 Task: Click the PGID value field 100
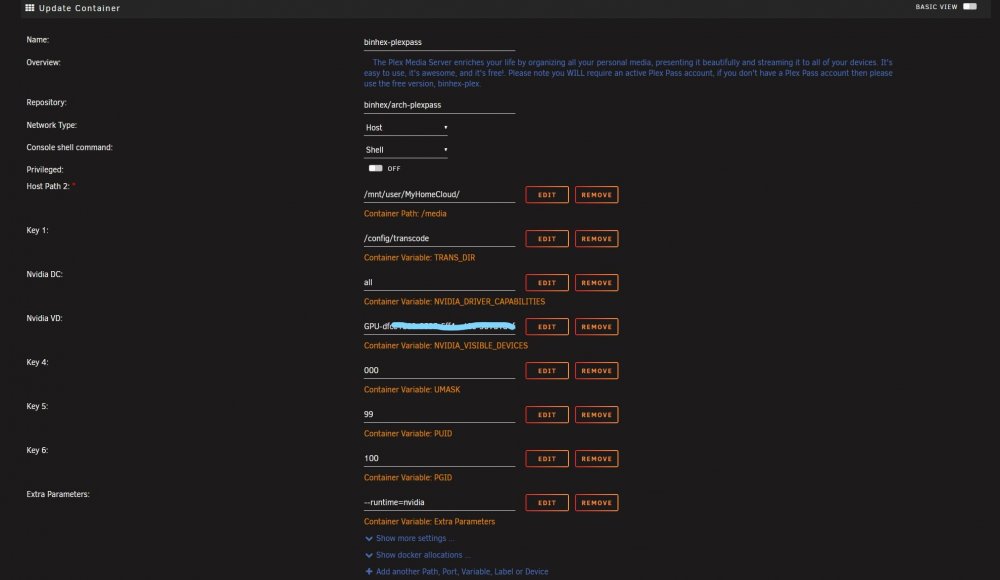coord(439,459)
